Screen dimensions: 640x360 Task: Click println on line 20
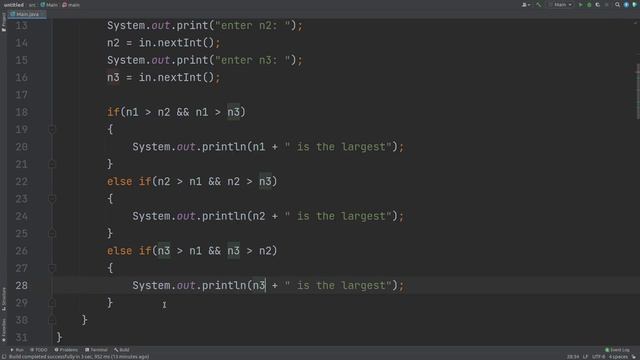pos(224,147)
